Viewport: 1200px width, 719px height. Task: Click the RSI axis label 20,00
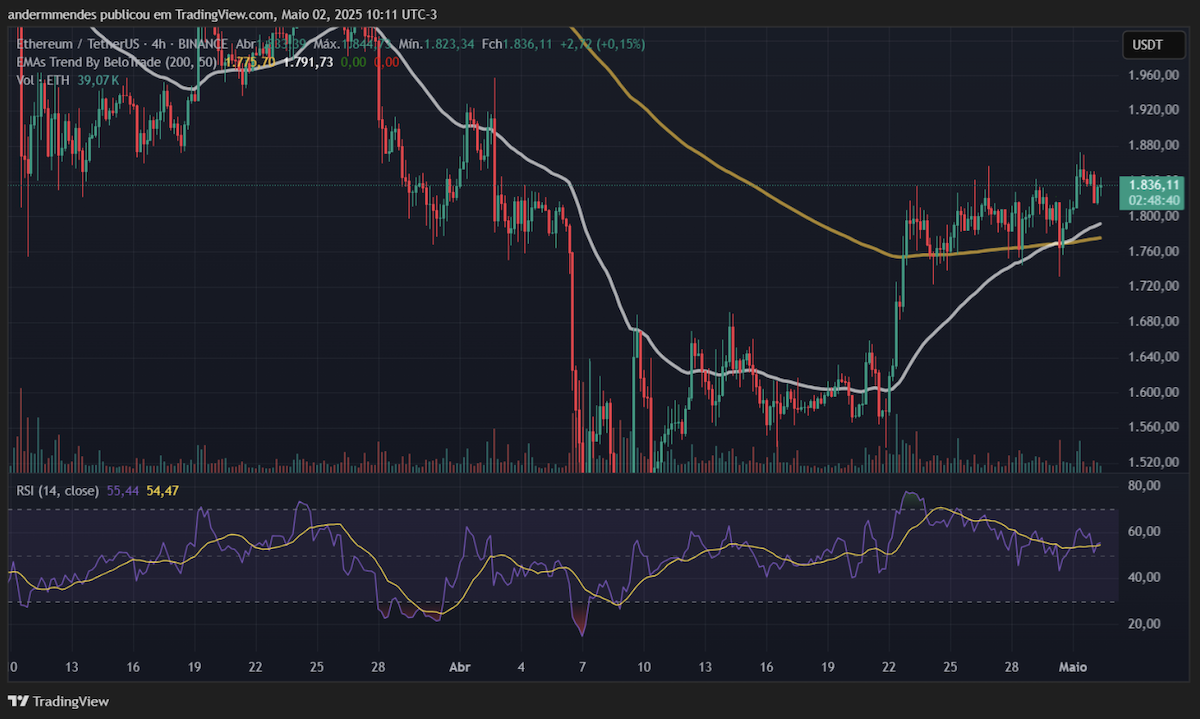[1143, 623]
